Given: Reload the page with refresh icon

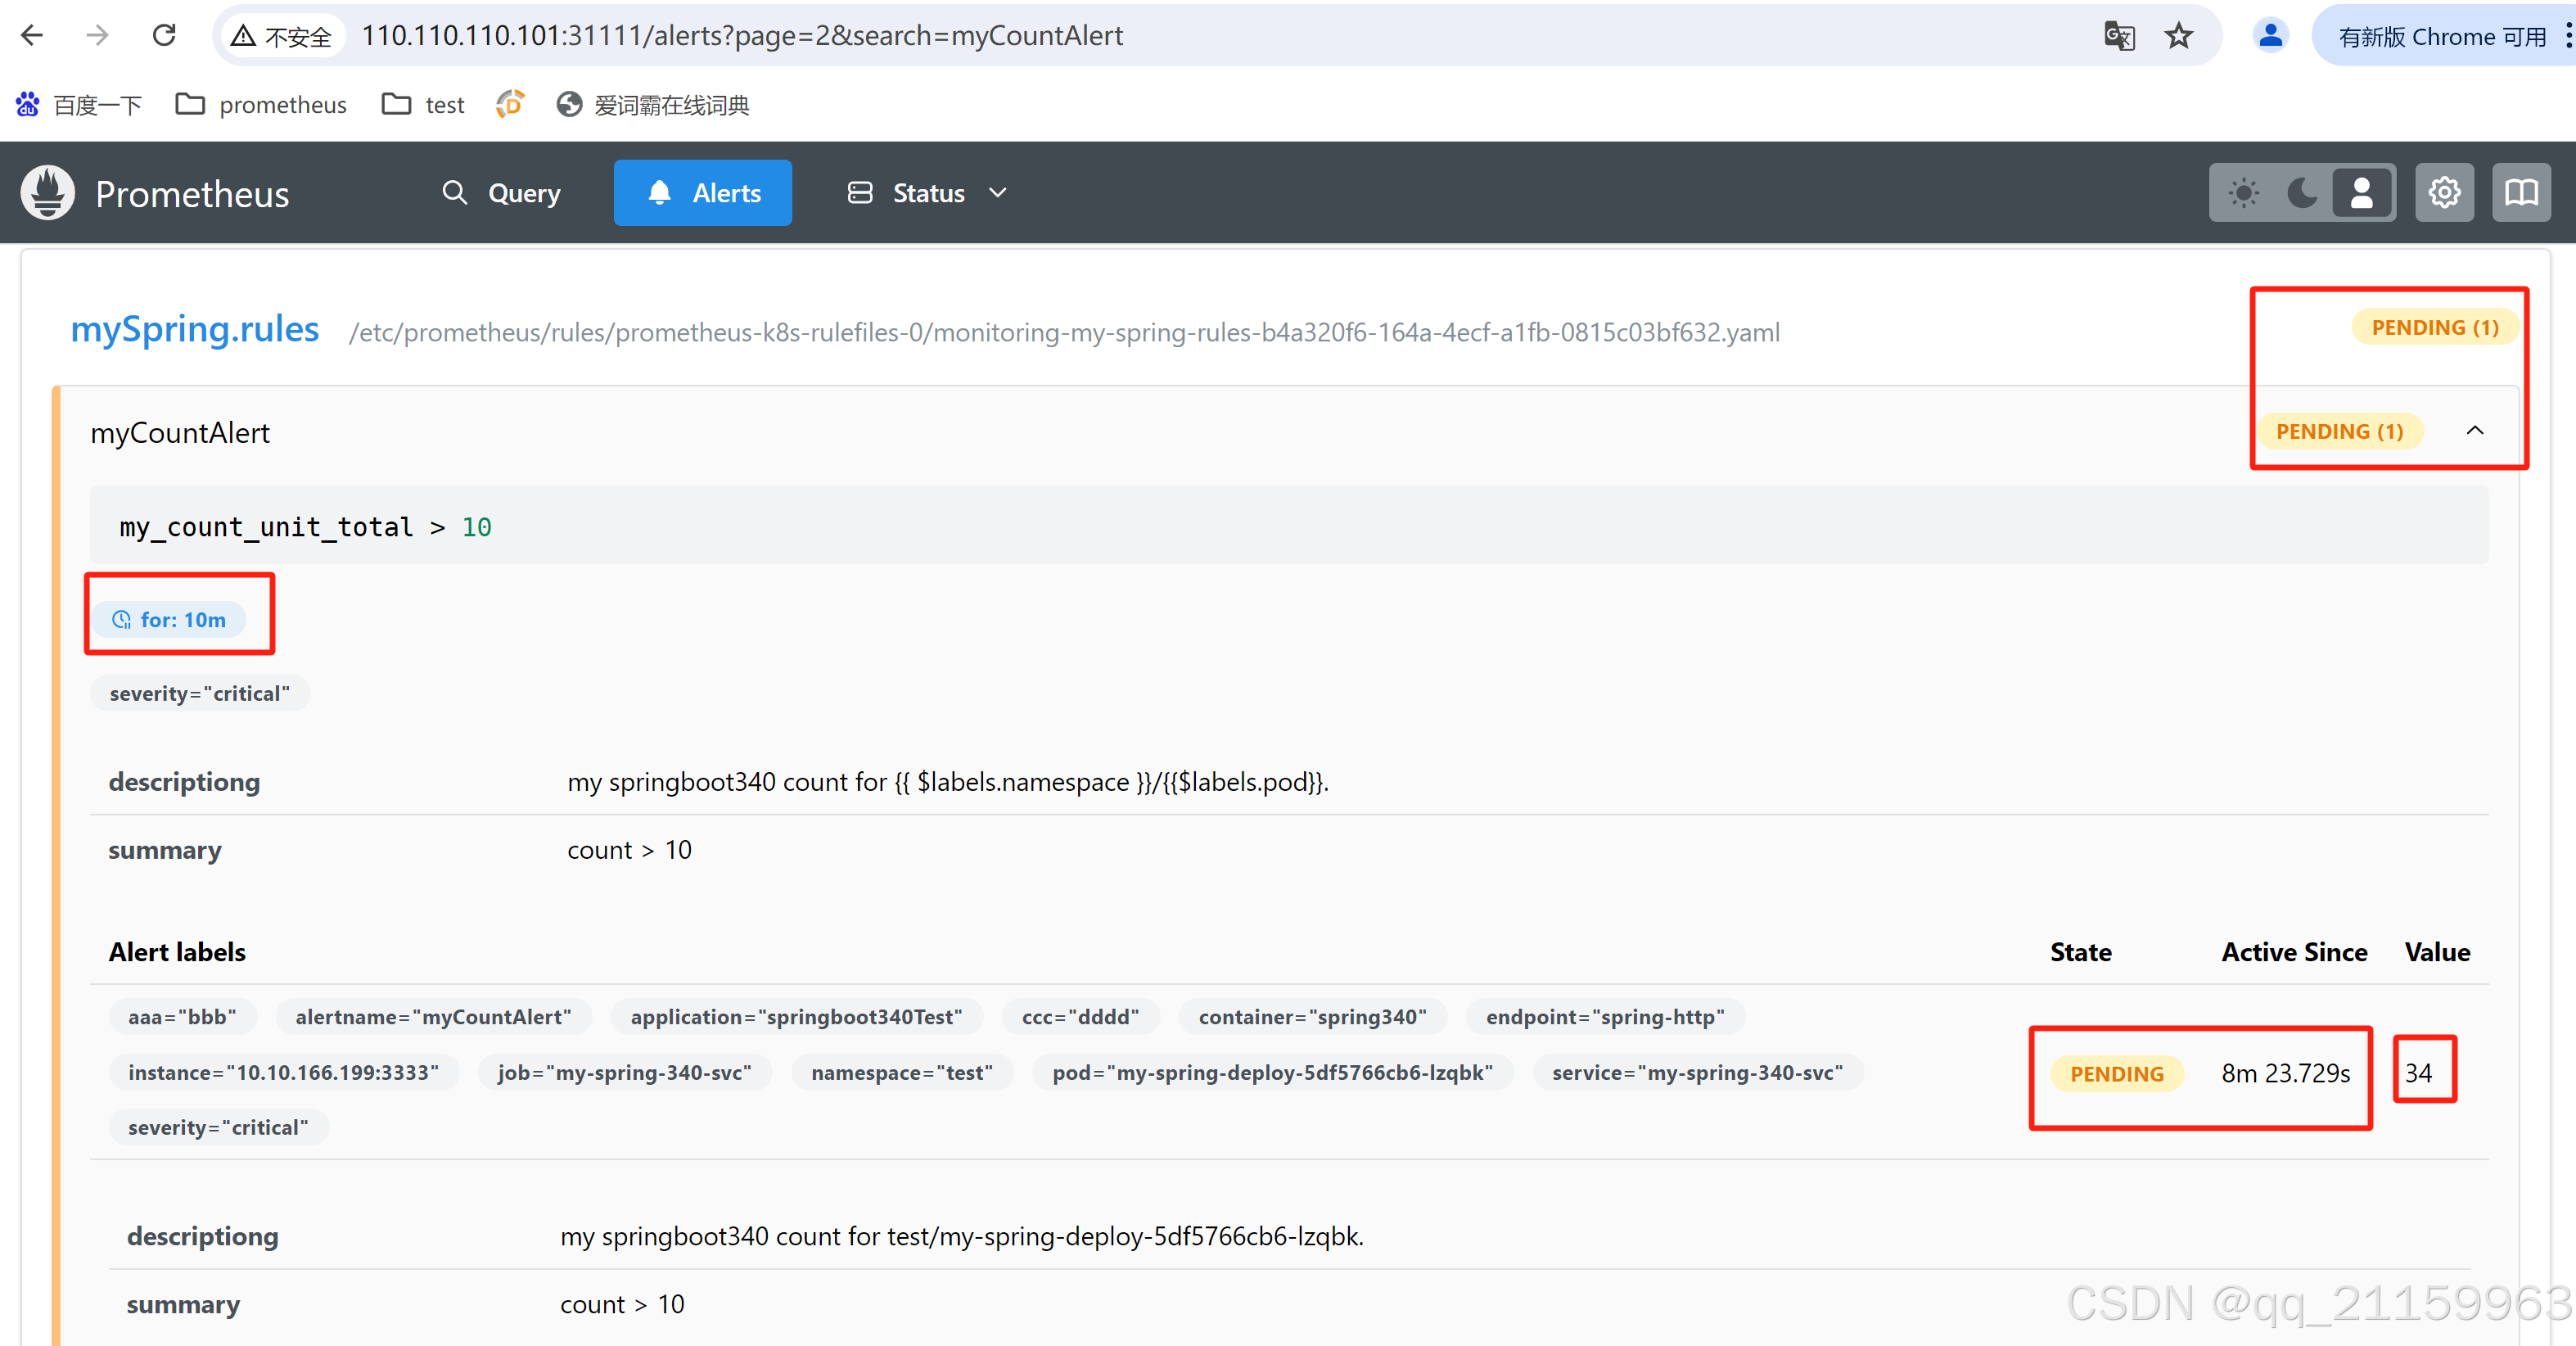Looking at the screenshot, I should point(164,36).
